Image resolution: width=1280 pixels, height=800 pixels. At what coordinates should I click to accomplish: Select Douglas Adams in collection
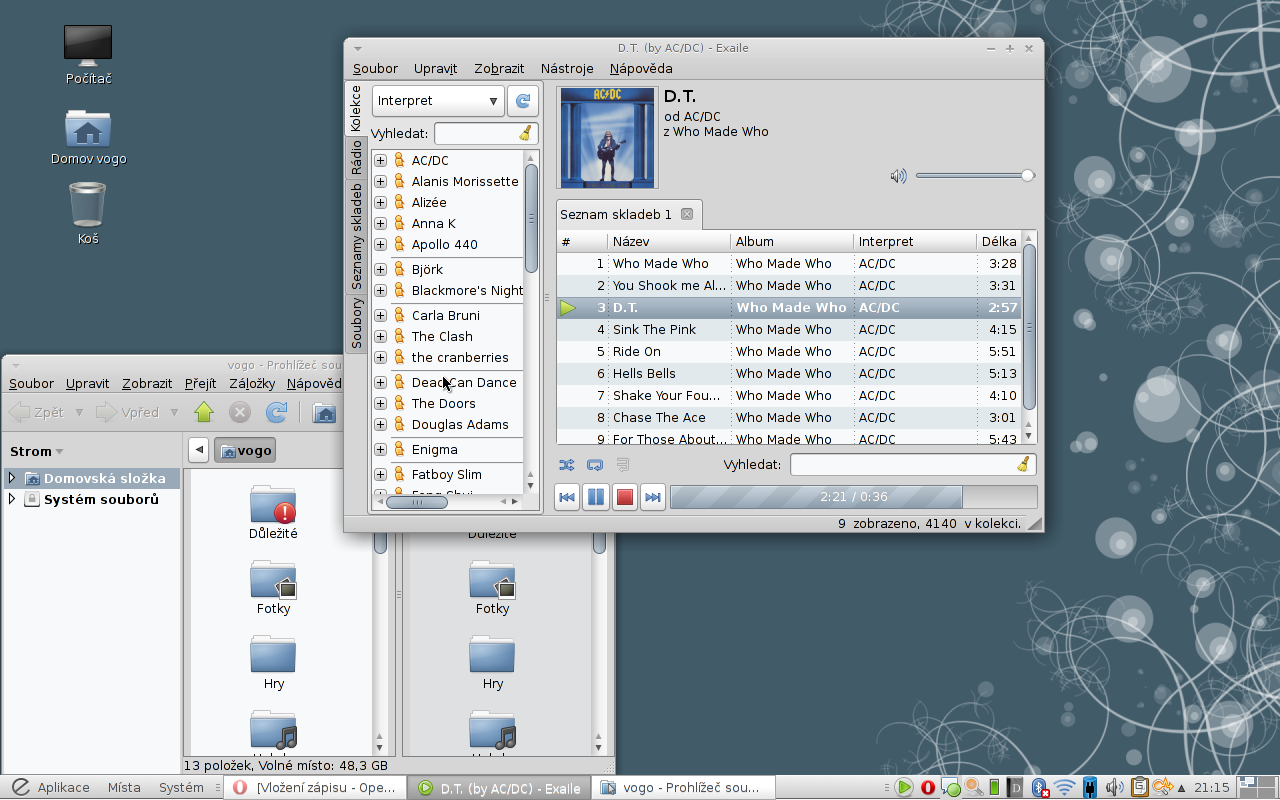point(460,425)
